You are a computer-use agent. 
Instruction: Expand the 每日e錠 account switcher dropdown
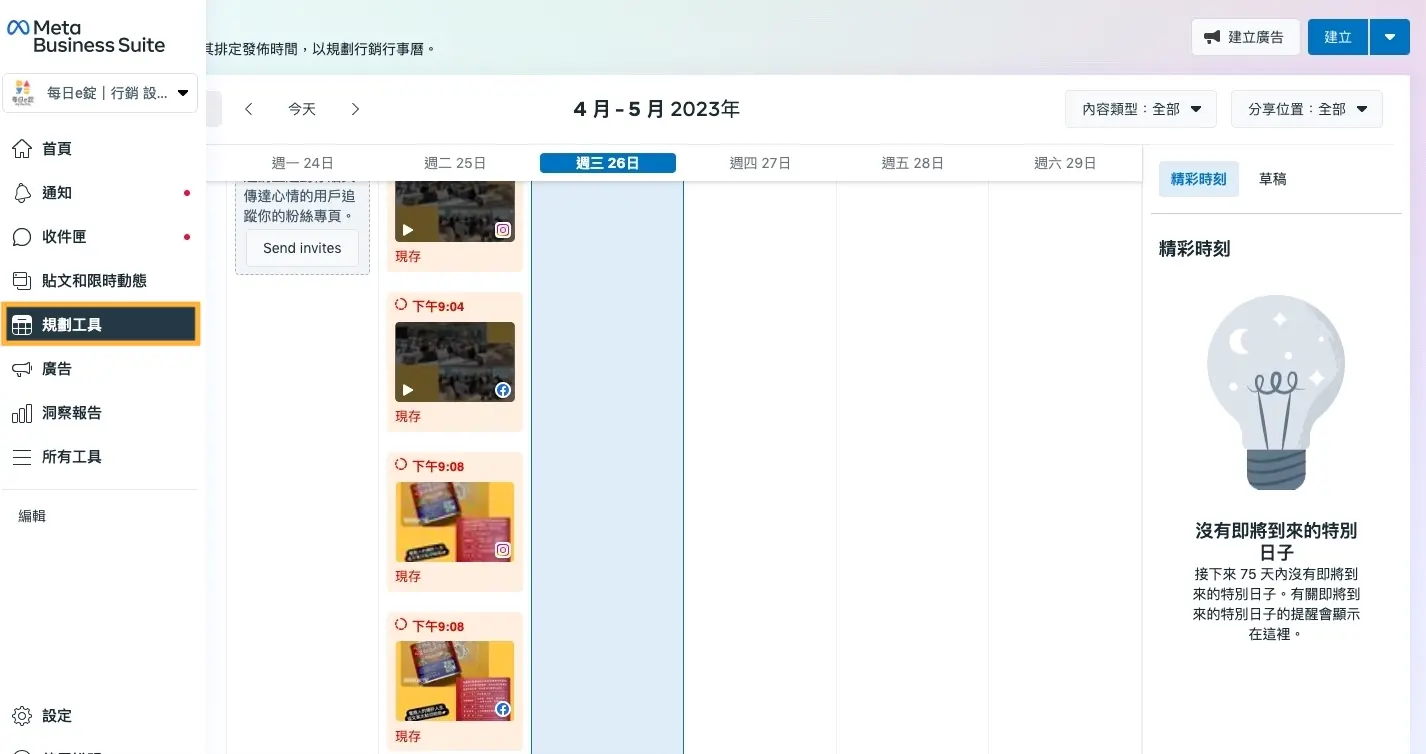click(x=183, y=93)
